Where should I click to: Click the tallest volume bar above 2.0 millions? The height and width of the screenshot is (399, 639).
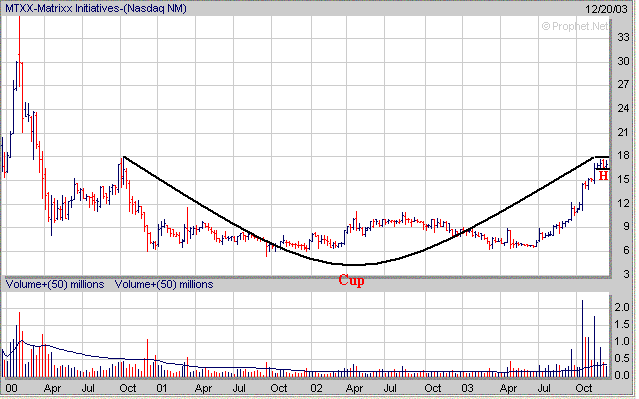click(582, 338)
